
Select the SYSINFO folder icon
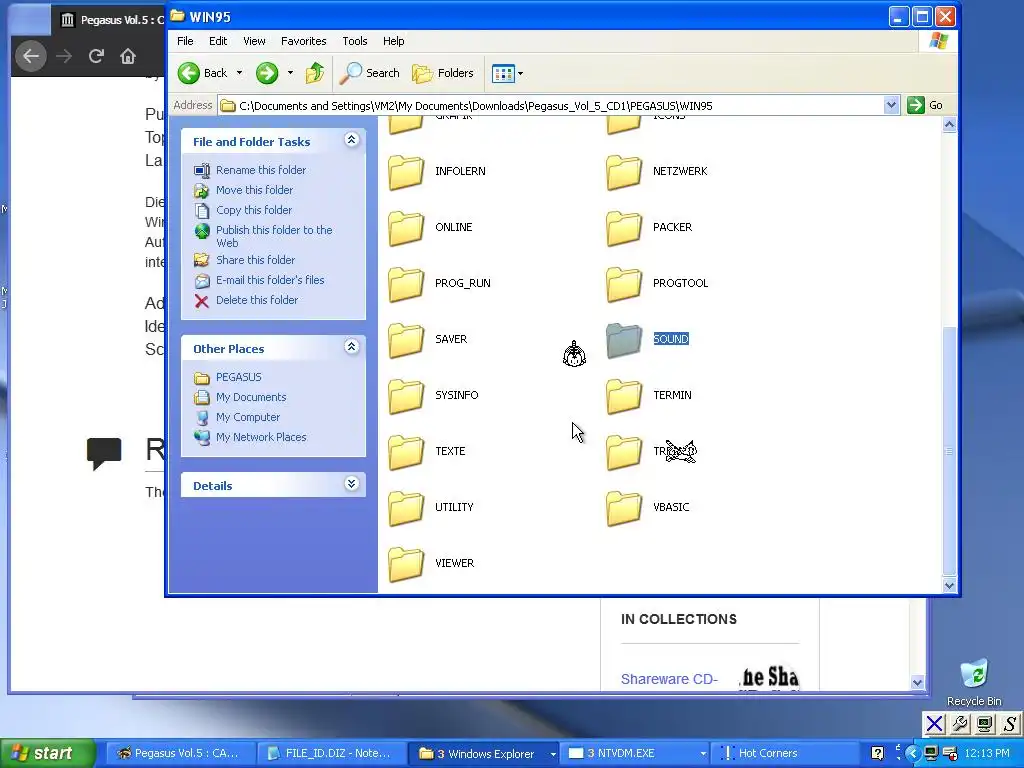coord(406,396)
